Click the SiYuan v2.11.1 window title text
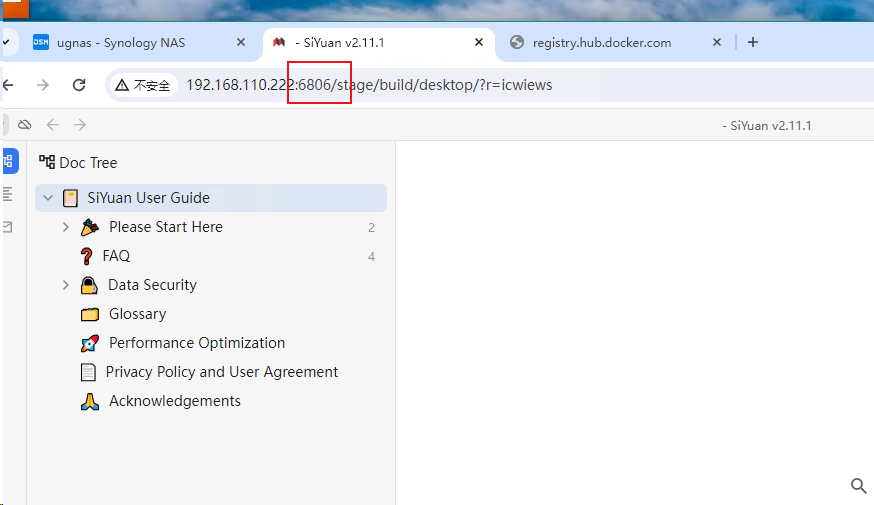The width and height of the screenshot is (874, 505). (x=767, y=126)
